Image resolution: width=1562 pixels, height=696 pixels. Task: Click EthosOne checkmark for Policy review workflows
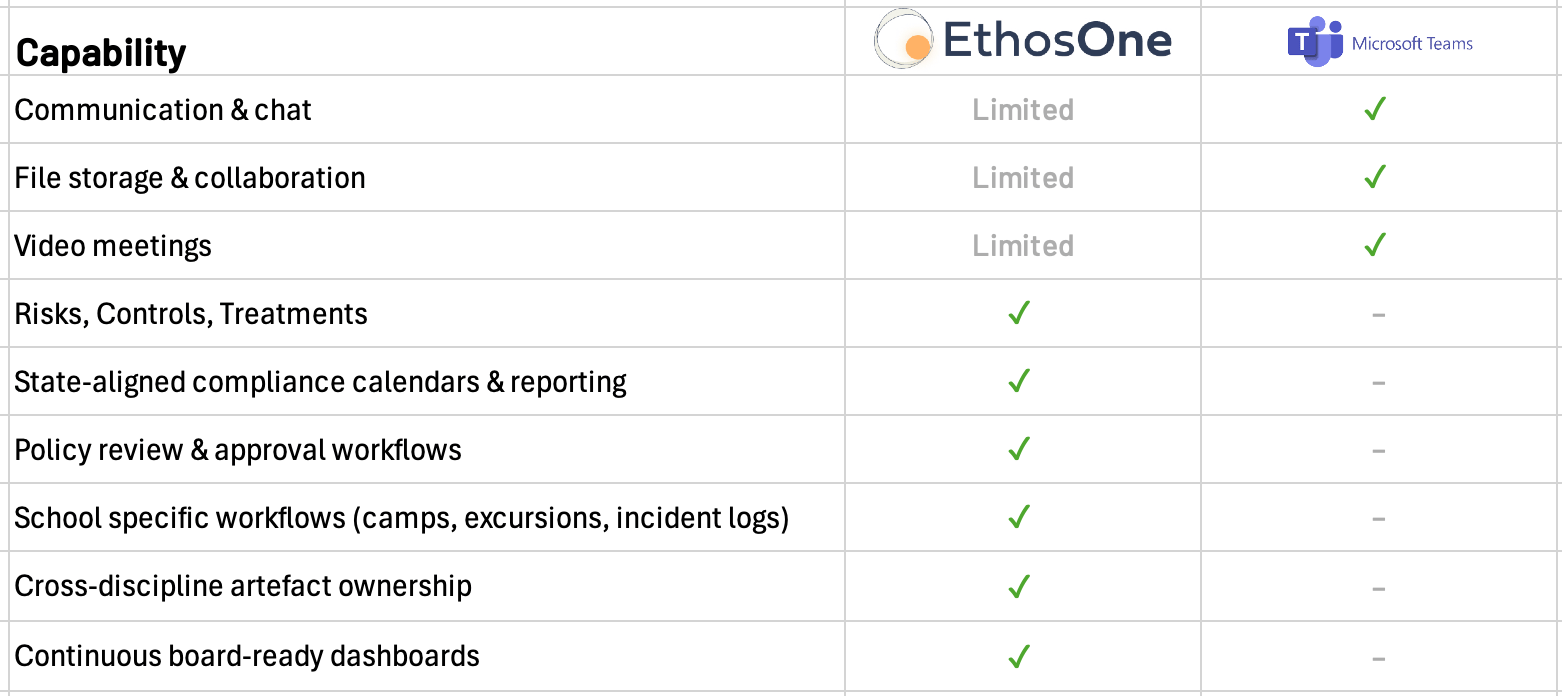(1019, 450)
